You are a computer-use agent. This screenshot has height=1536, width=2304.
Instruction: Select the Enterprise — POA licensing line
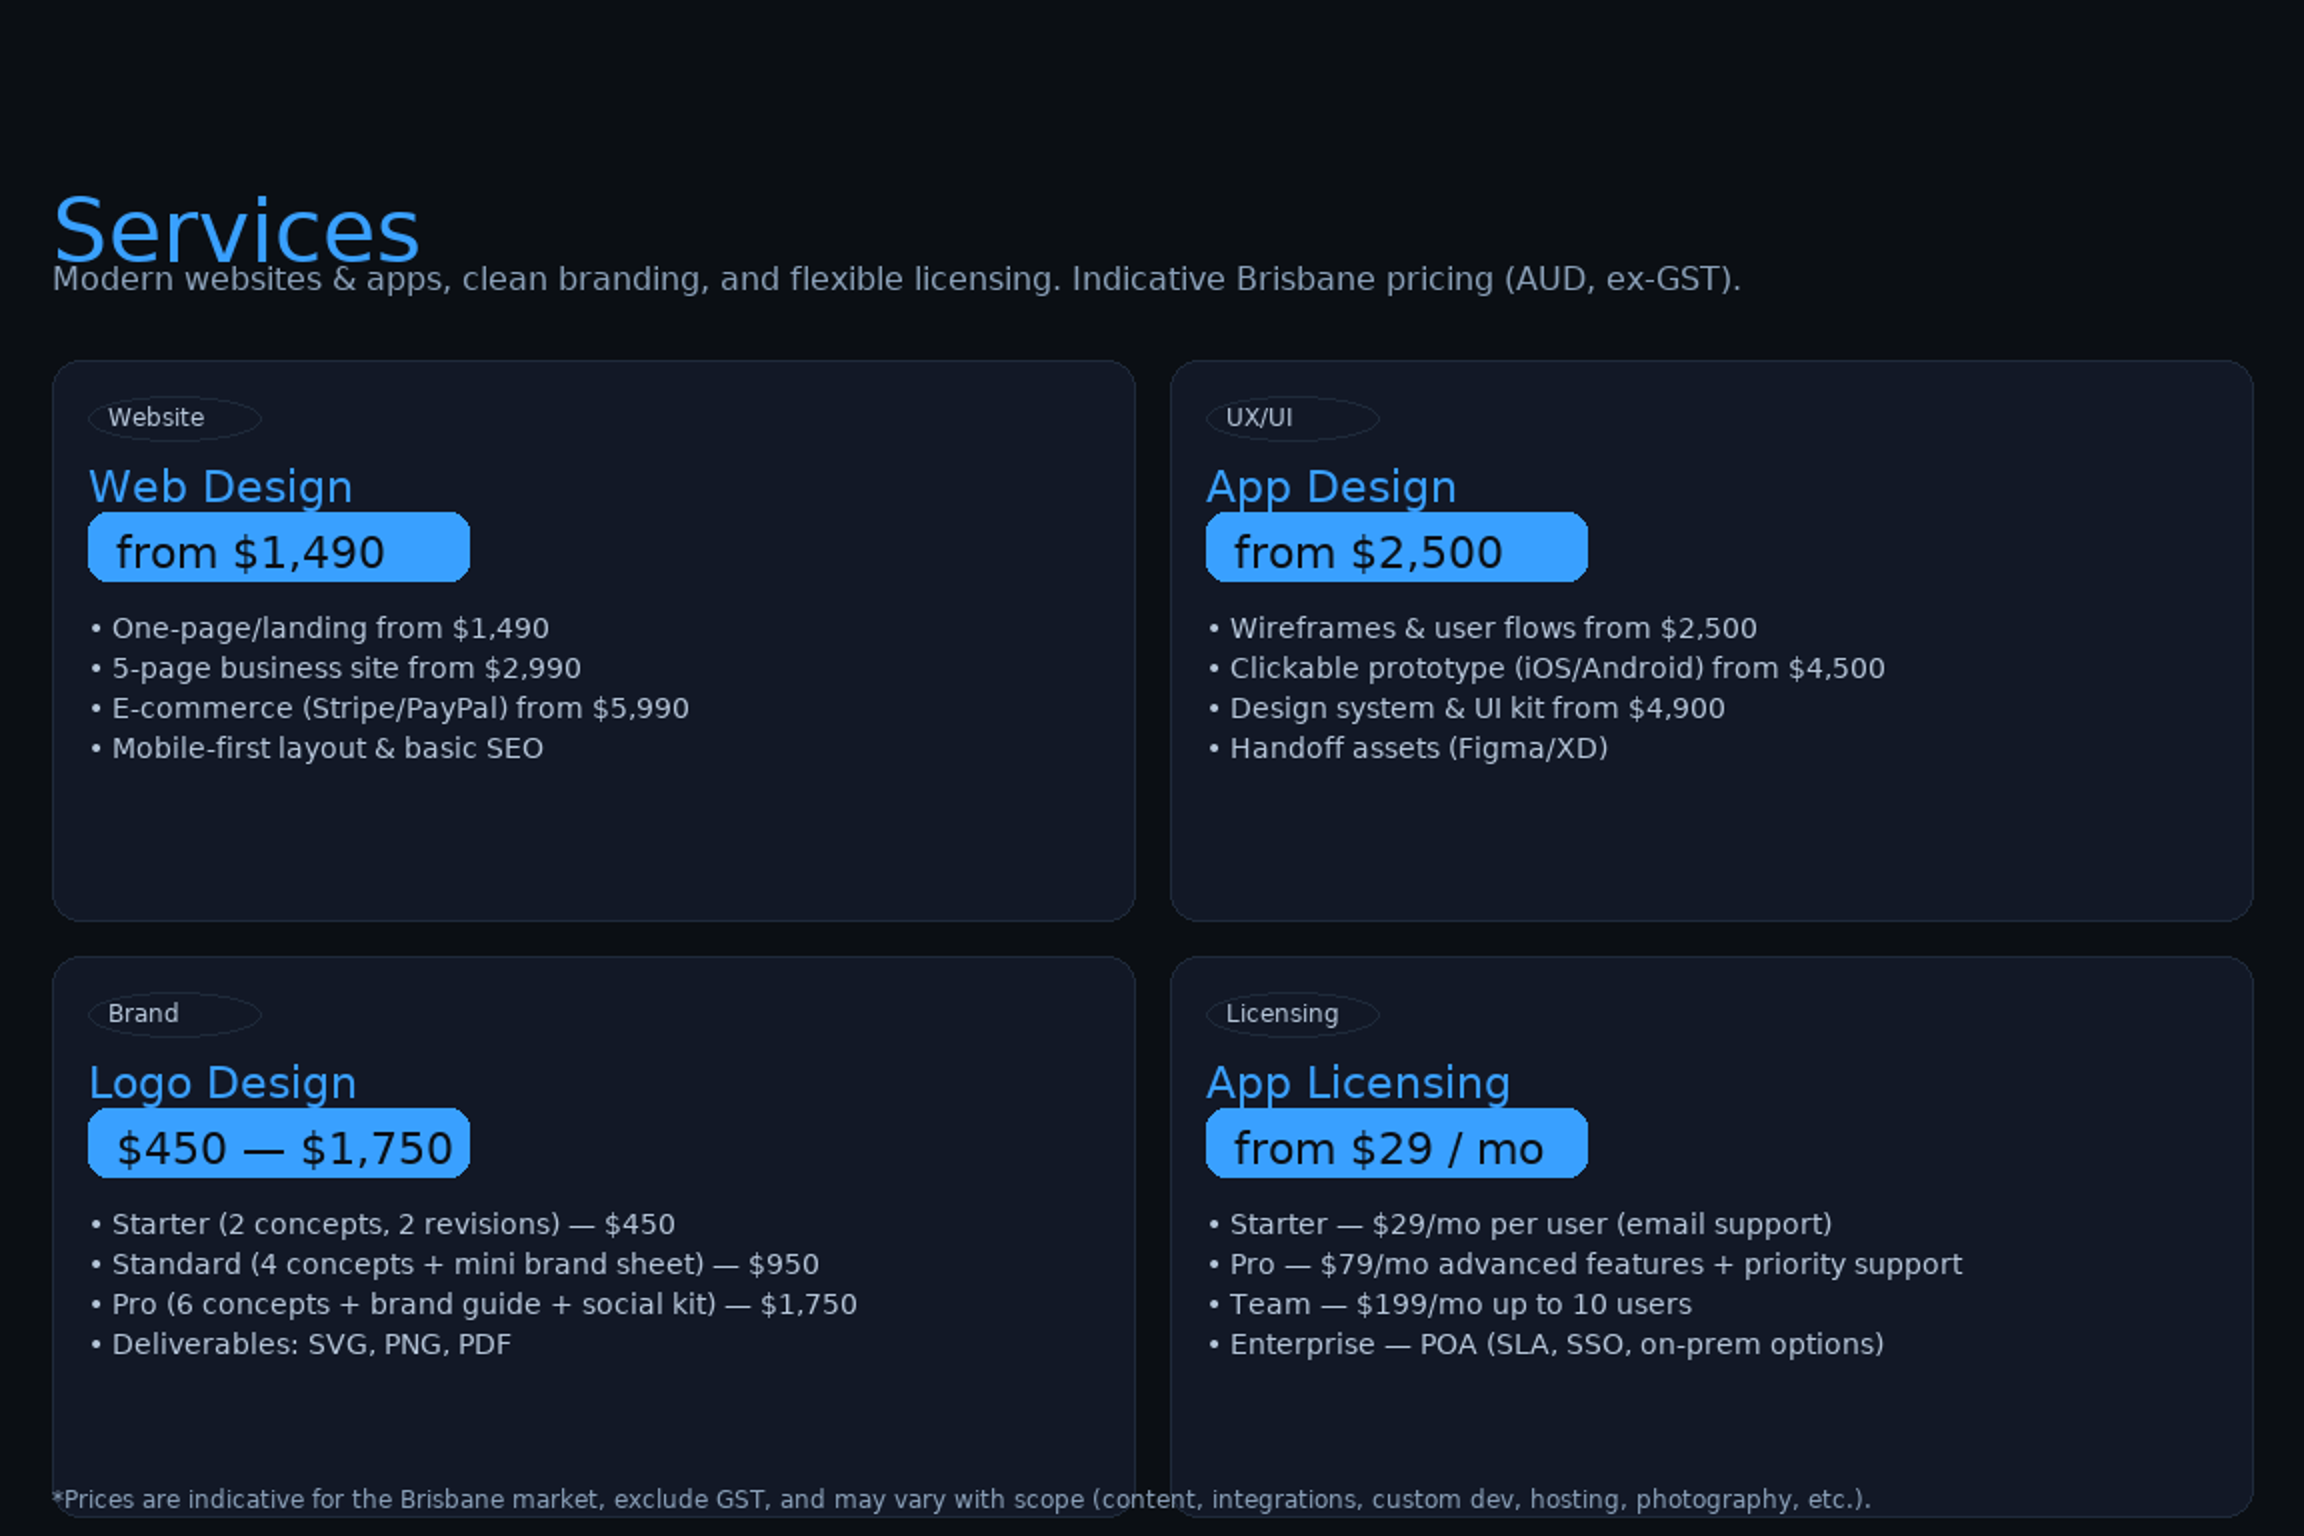click(1556, 1345)
